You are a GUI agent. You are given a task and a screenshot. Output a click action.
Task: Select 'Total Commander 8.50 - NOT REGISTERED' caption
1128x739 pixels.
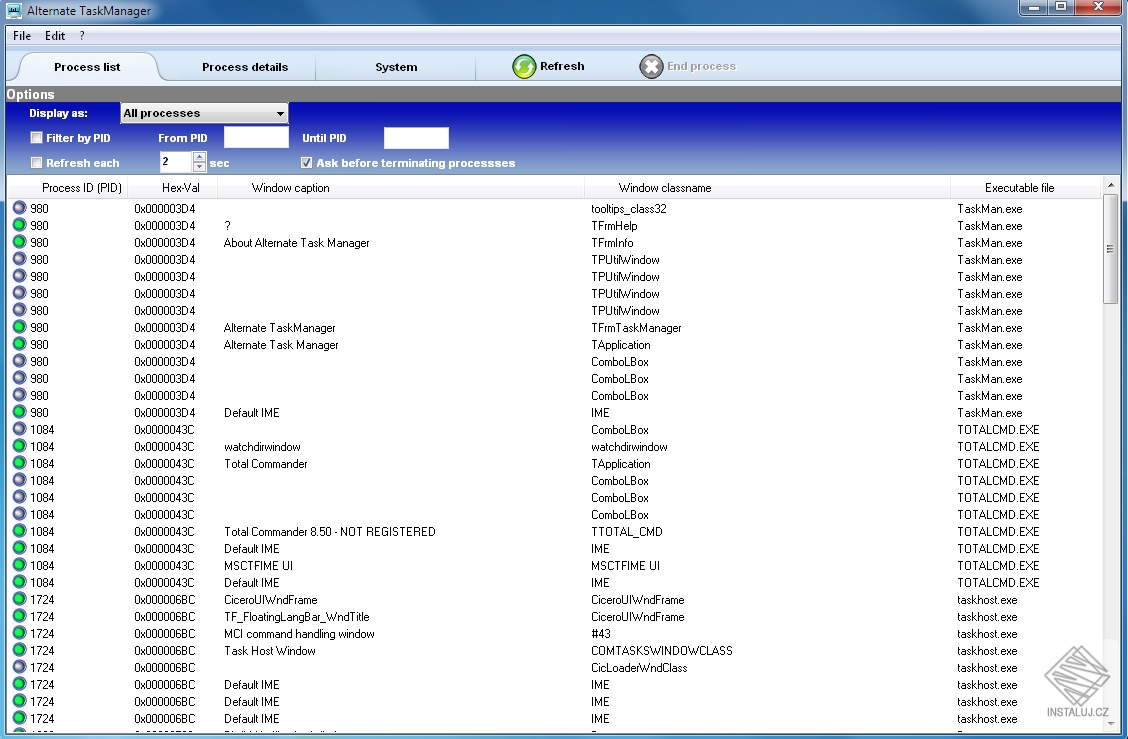(329, 532)
